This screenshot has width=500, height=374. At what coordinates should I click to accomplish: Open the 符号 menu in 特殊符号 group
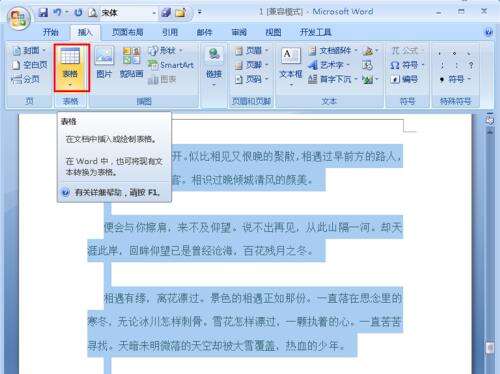click(456, 79)
